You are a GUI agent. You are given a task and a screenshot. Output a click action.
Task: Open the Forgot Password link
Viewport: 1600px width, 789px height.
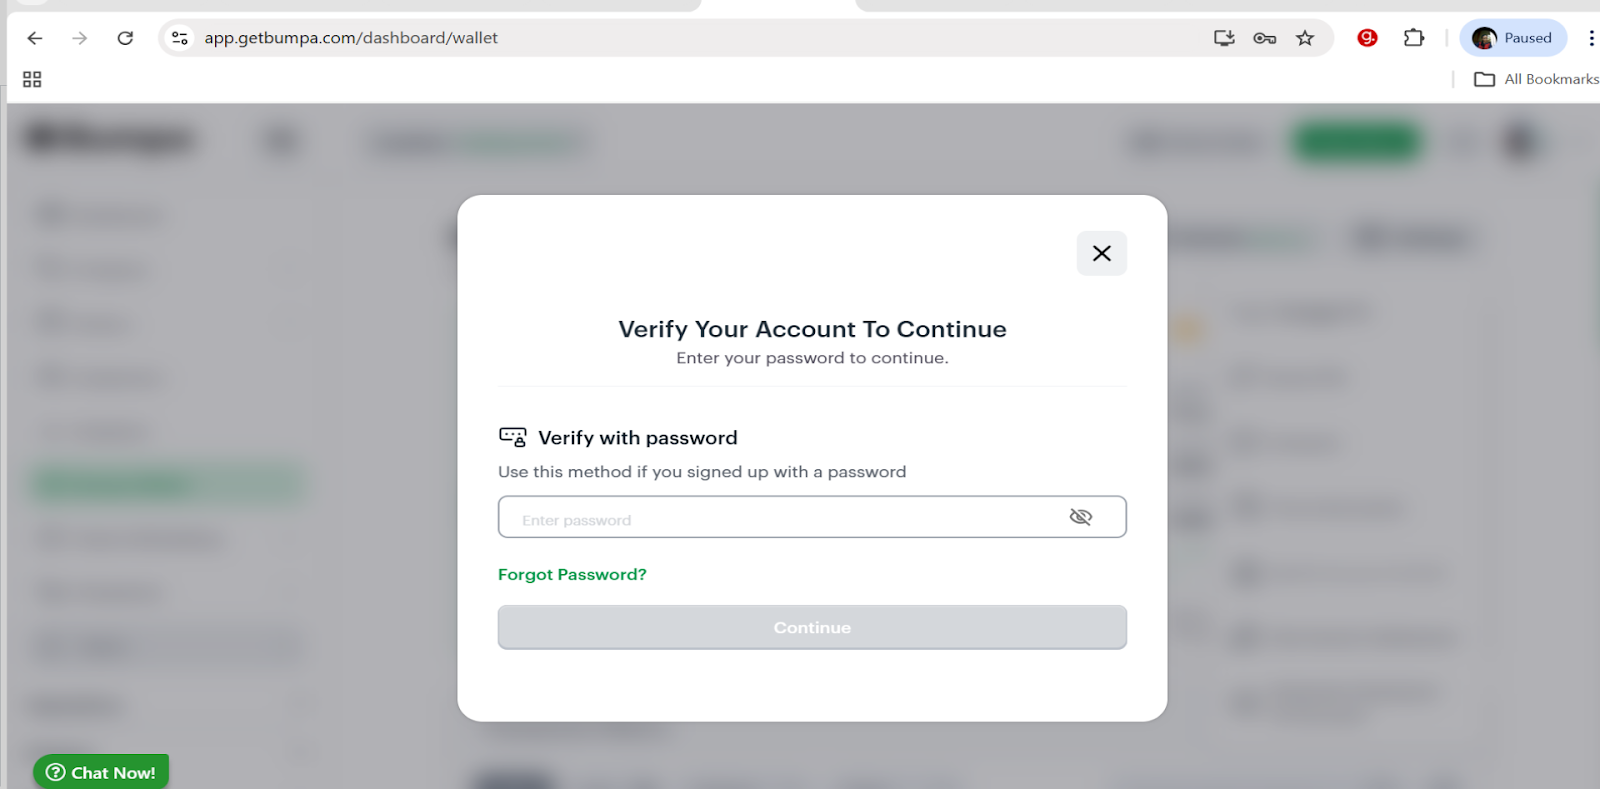(x=572, y=574)
